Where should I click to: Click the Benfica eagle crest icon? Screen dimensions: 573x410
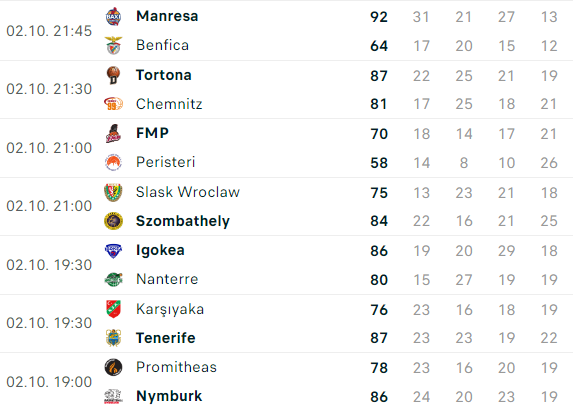click(x=113, y=46)
